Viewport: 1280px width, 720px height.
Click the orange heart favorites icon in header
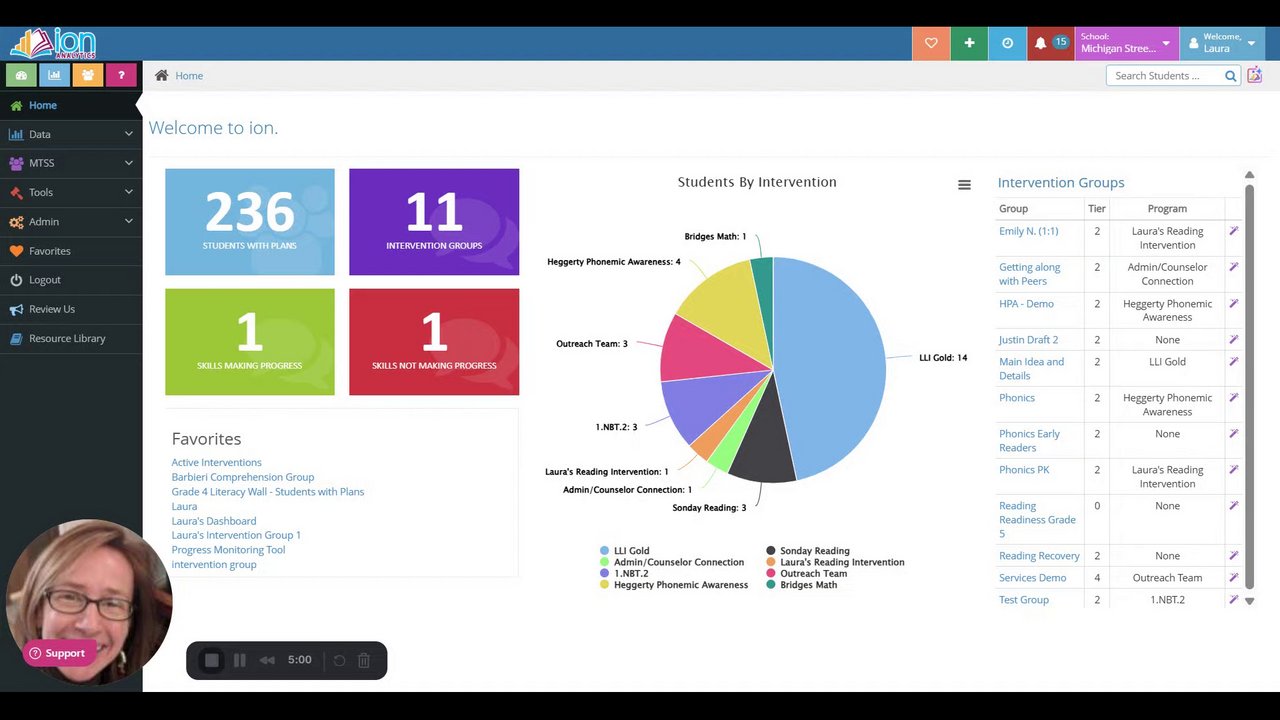(x=931, y=43)
